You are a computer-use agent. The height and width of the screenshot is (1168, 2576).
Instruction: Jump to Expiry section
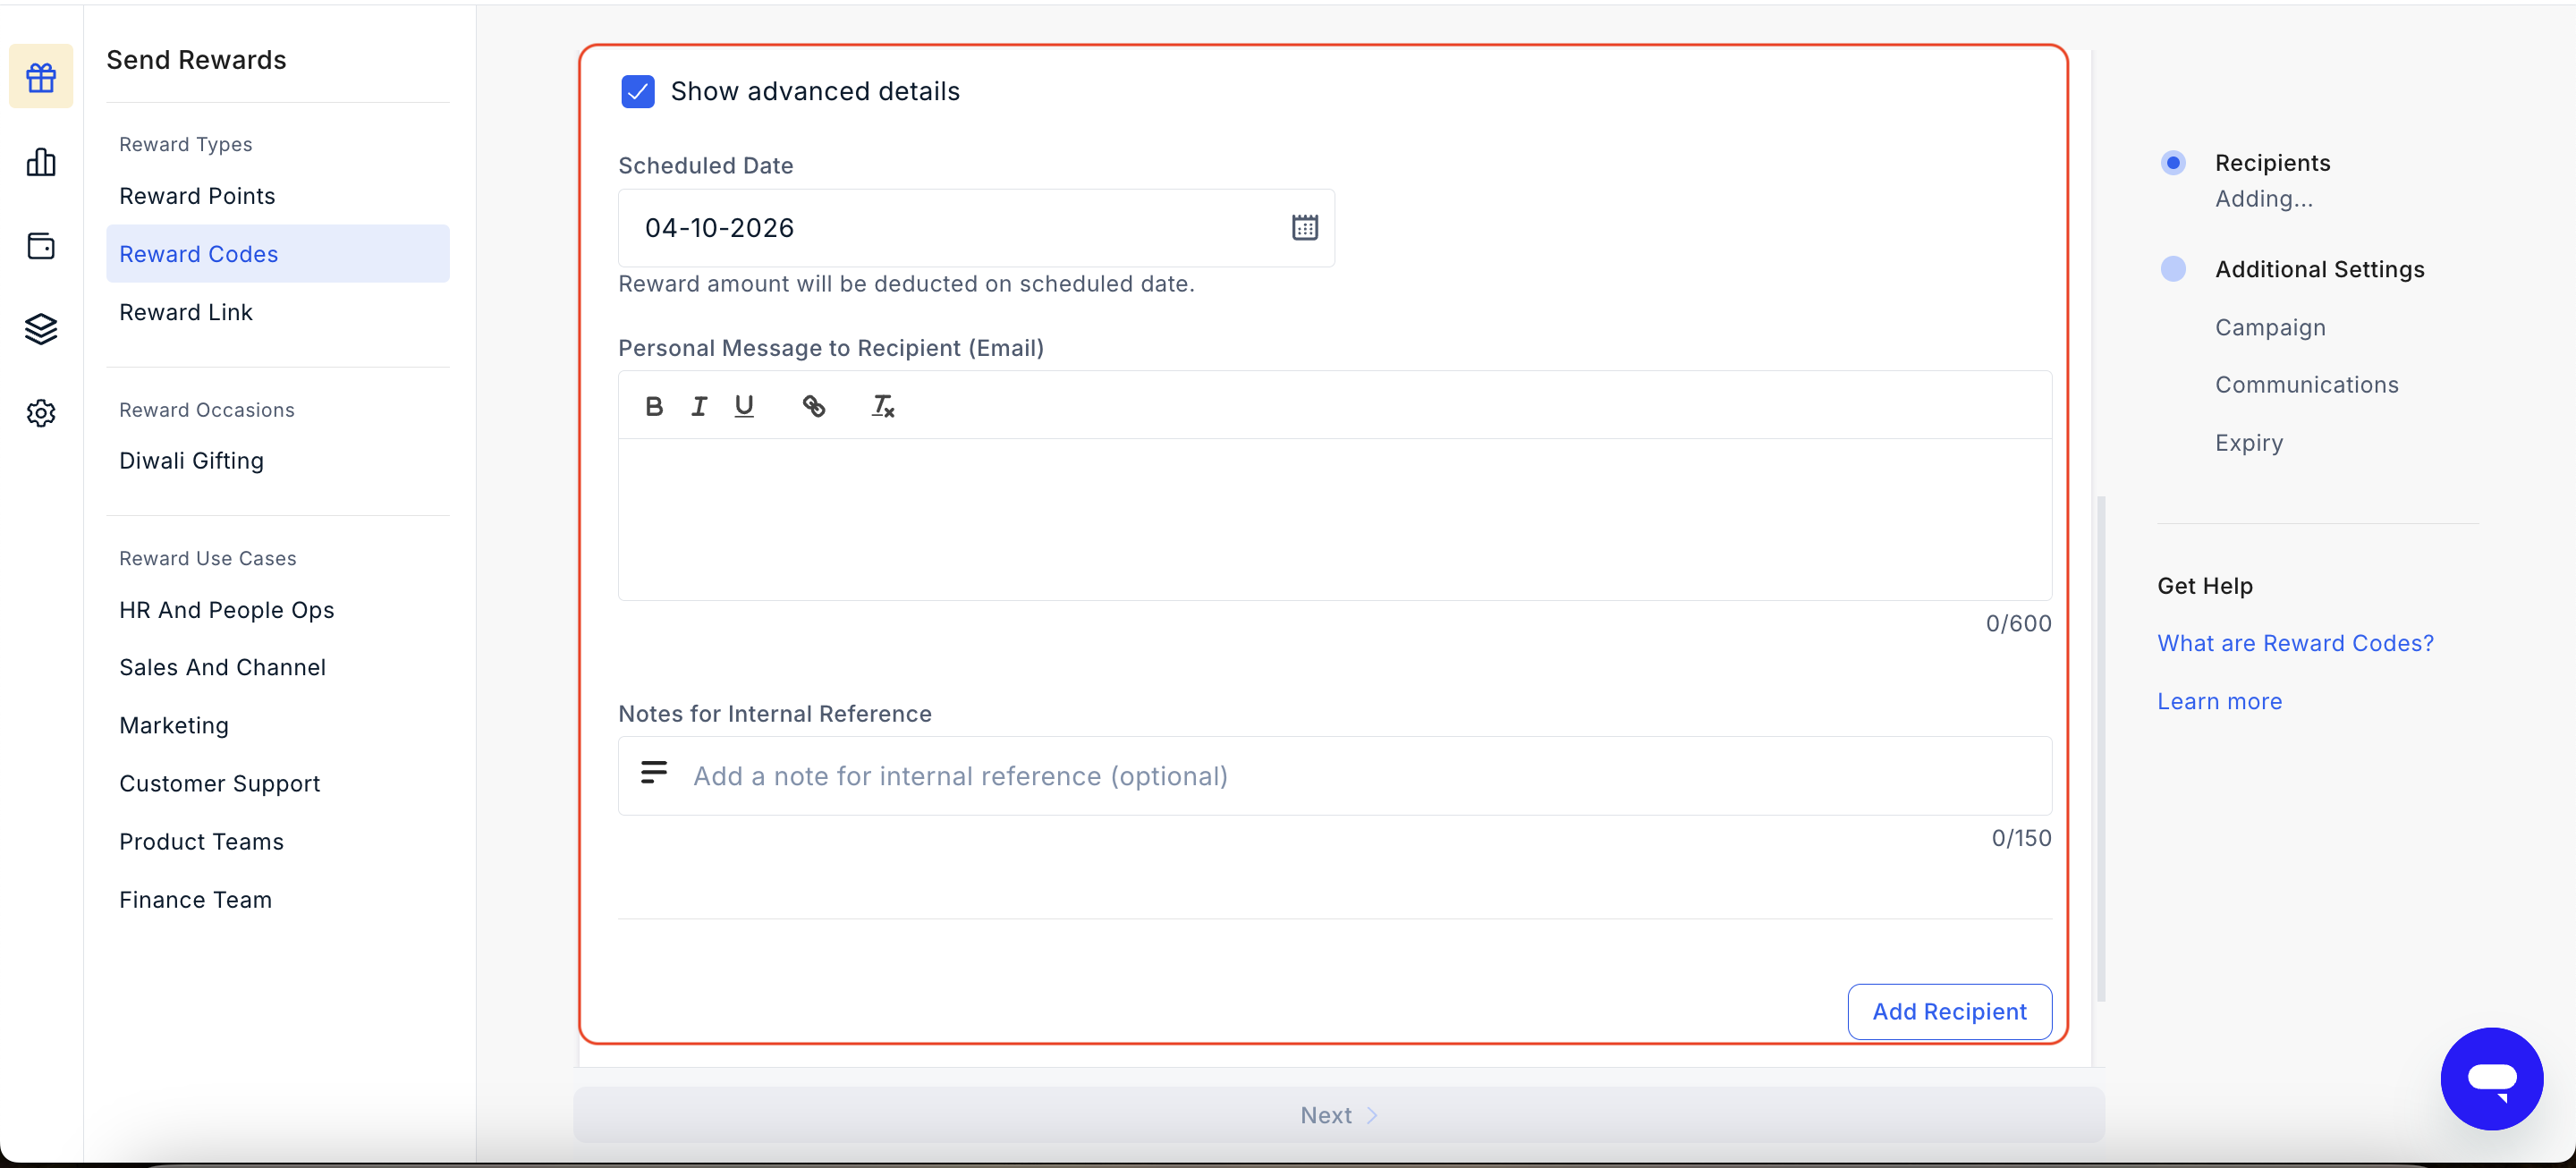(2248, 443)
